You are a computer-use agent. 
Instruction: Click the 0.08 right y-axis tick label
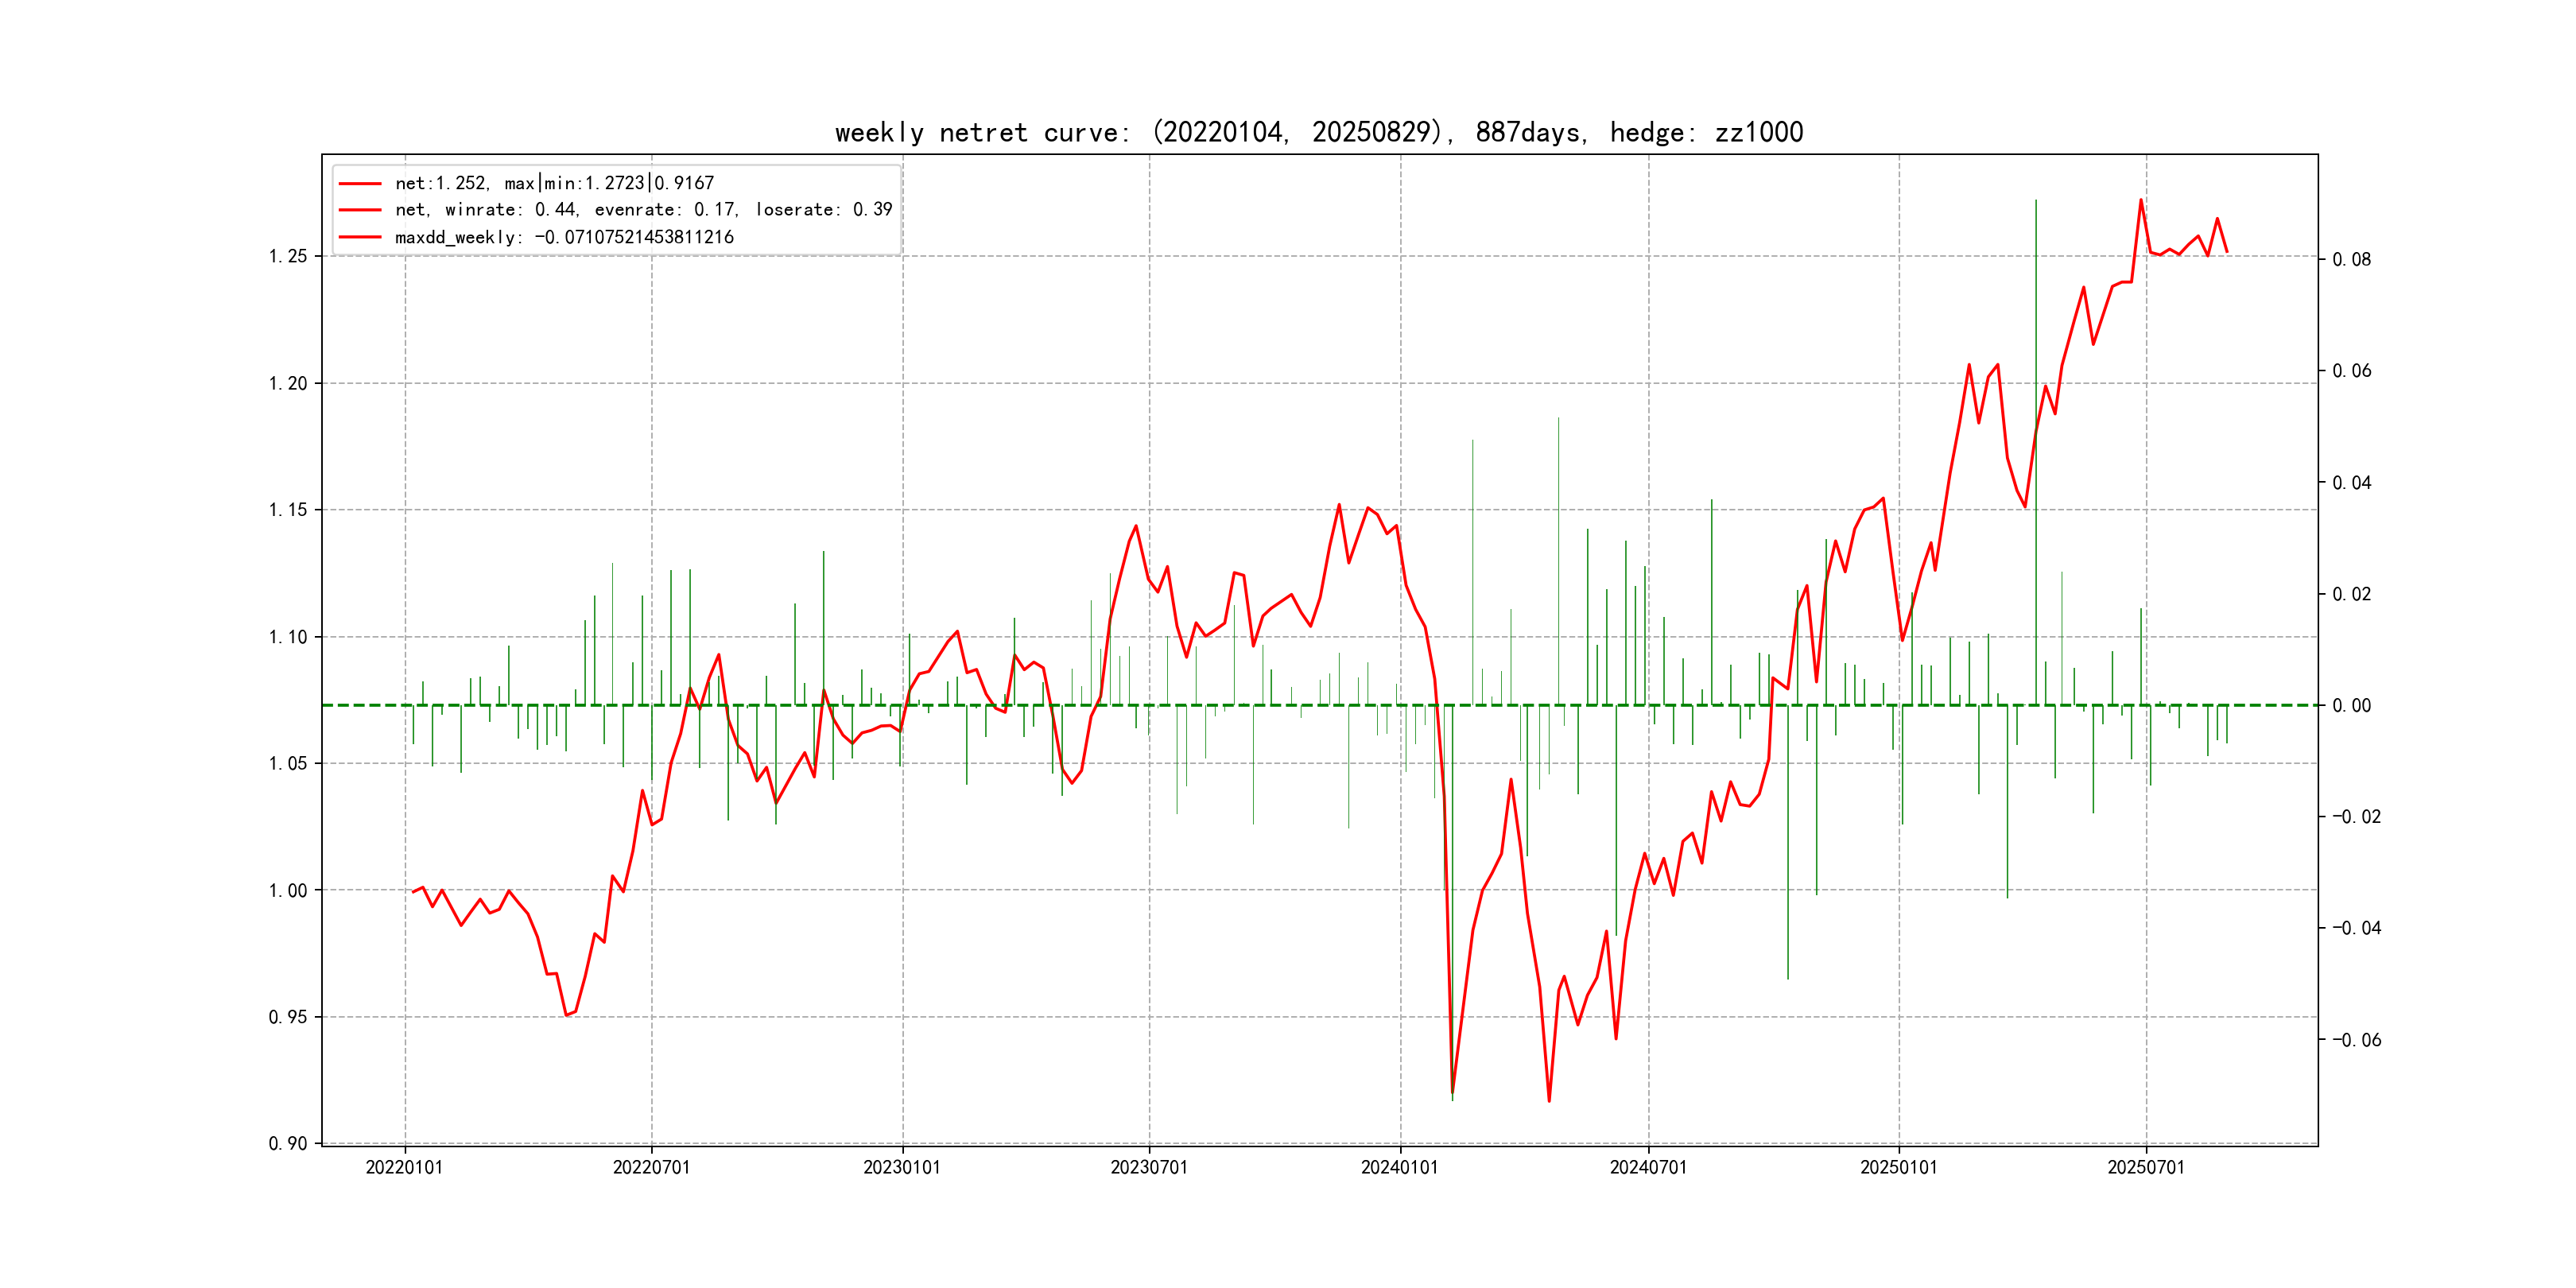(x=2351, y=260)
